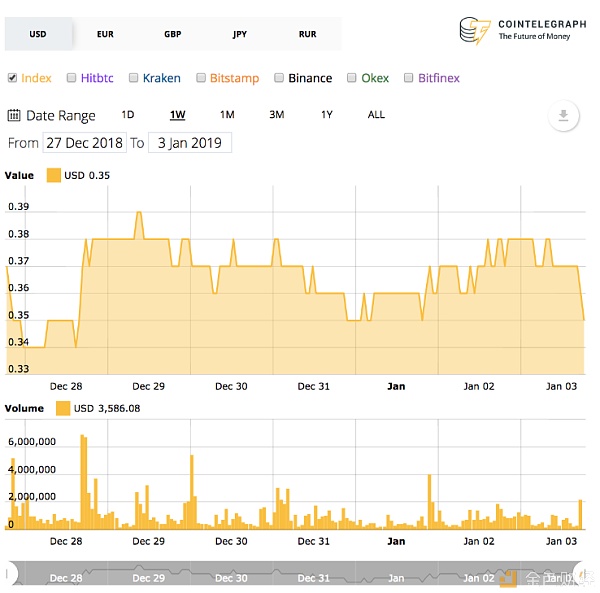Enable the Kraken checkbox

tap(133, 78)
